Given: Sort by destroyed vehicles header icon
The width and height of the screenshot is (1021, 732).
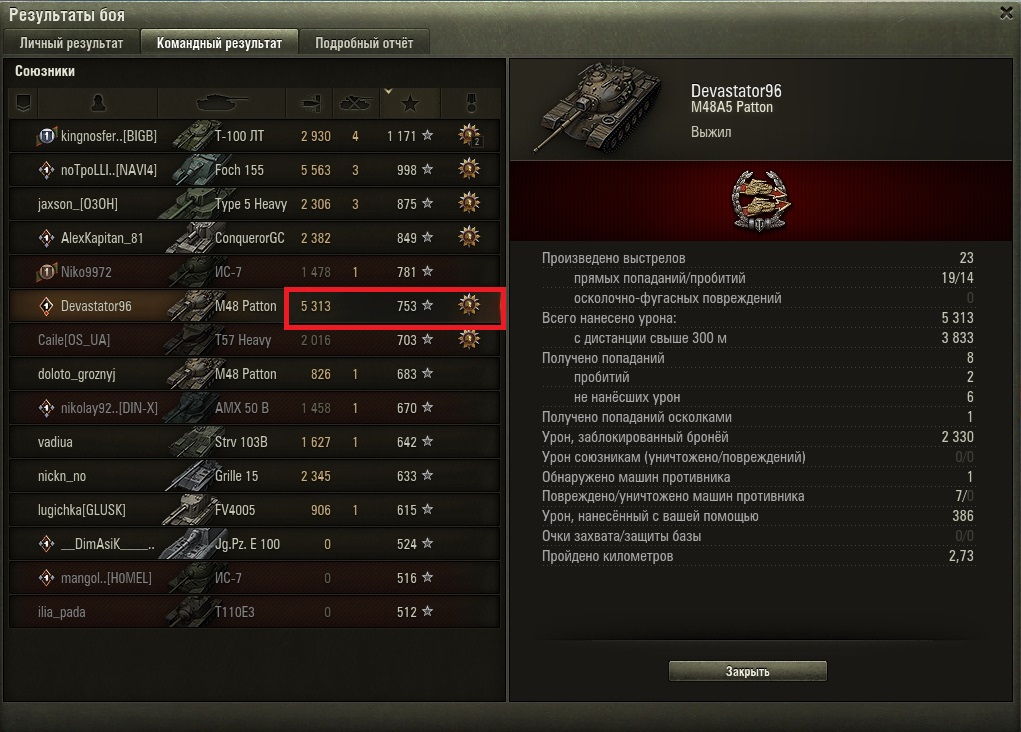Looking at the screenshot, I should pyautogui.click(x=356, y=103).
